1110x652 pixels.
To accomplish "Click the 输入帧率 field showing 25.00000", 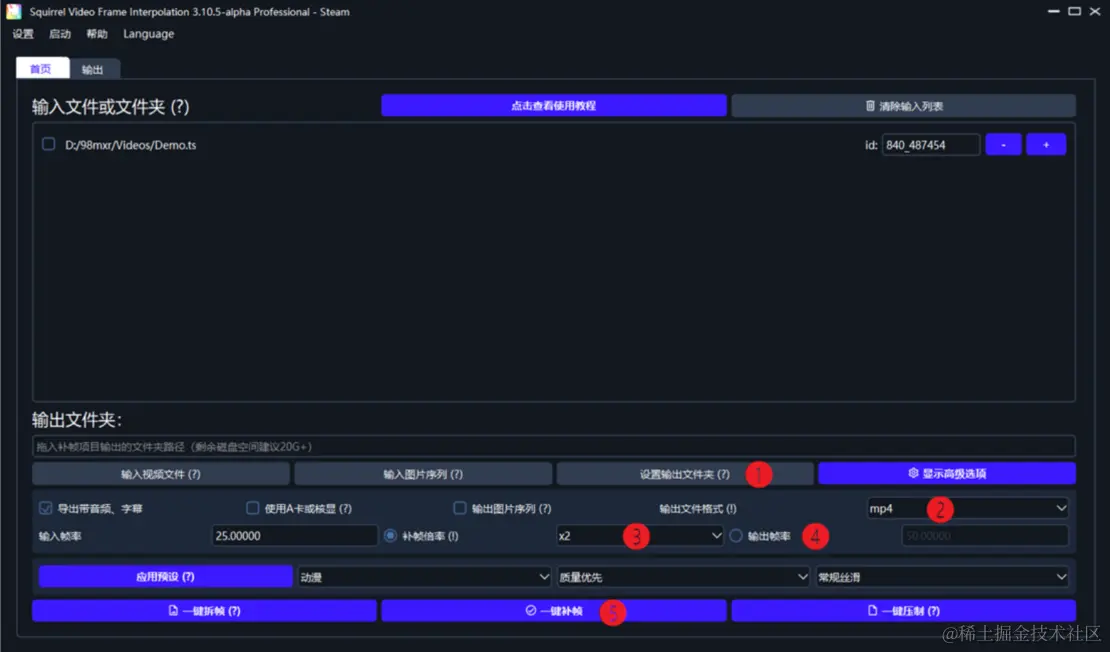I will coord(294,536).
